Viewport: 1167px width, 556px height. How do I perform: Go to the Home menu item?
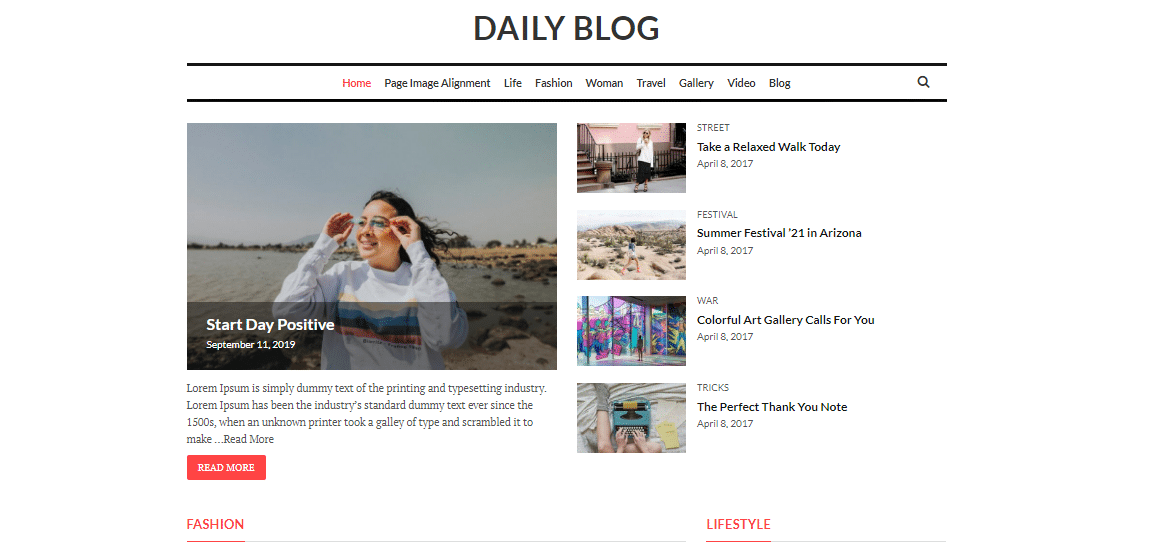[x=357, y=83]
